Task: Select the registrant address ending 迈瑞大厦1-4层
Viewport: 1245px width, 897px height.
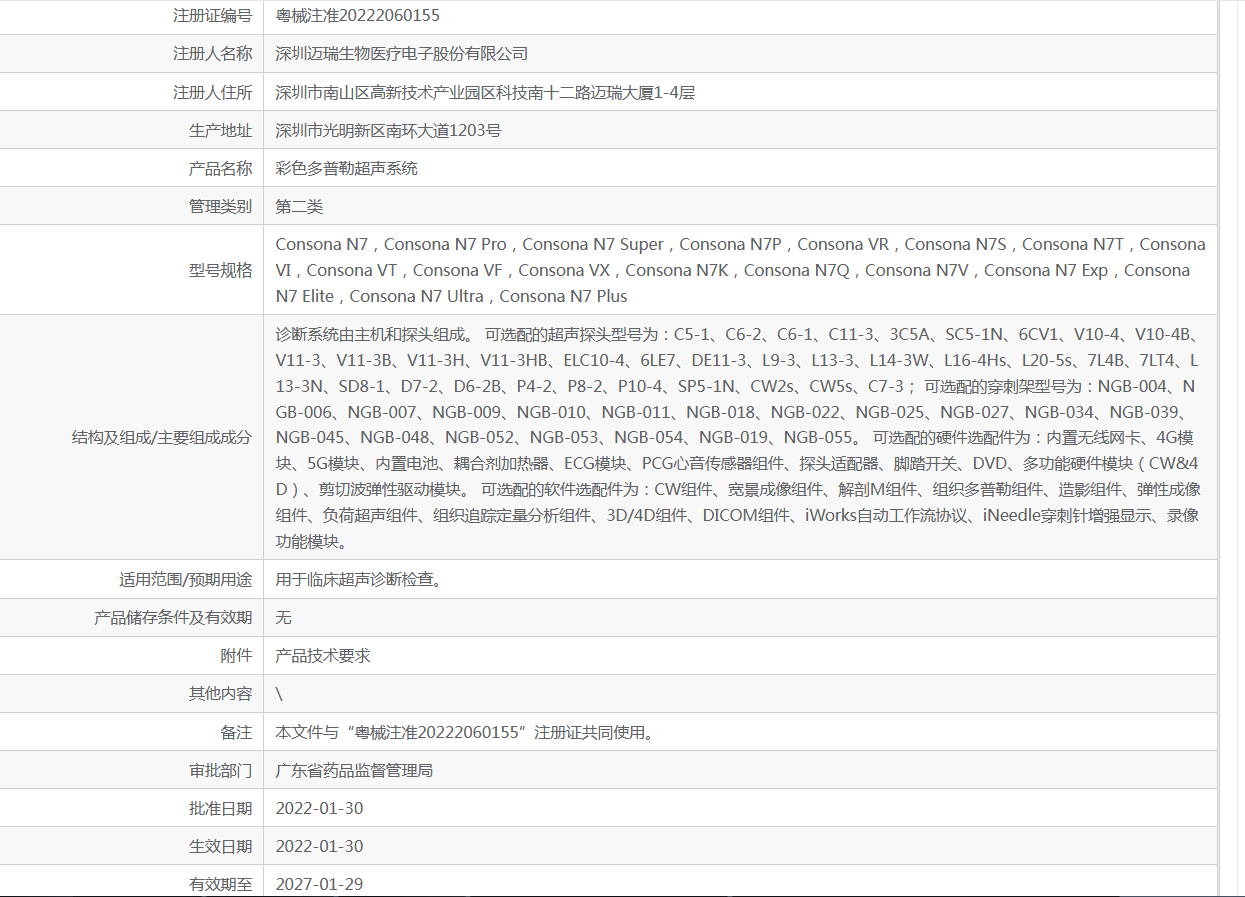Action: pos(485,92)
